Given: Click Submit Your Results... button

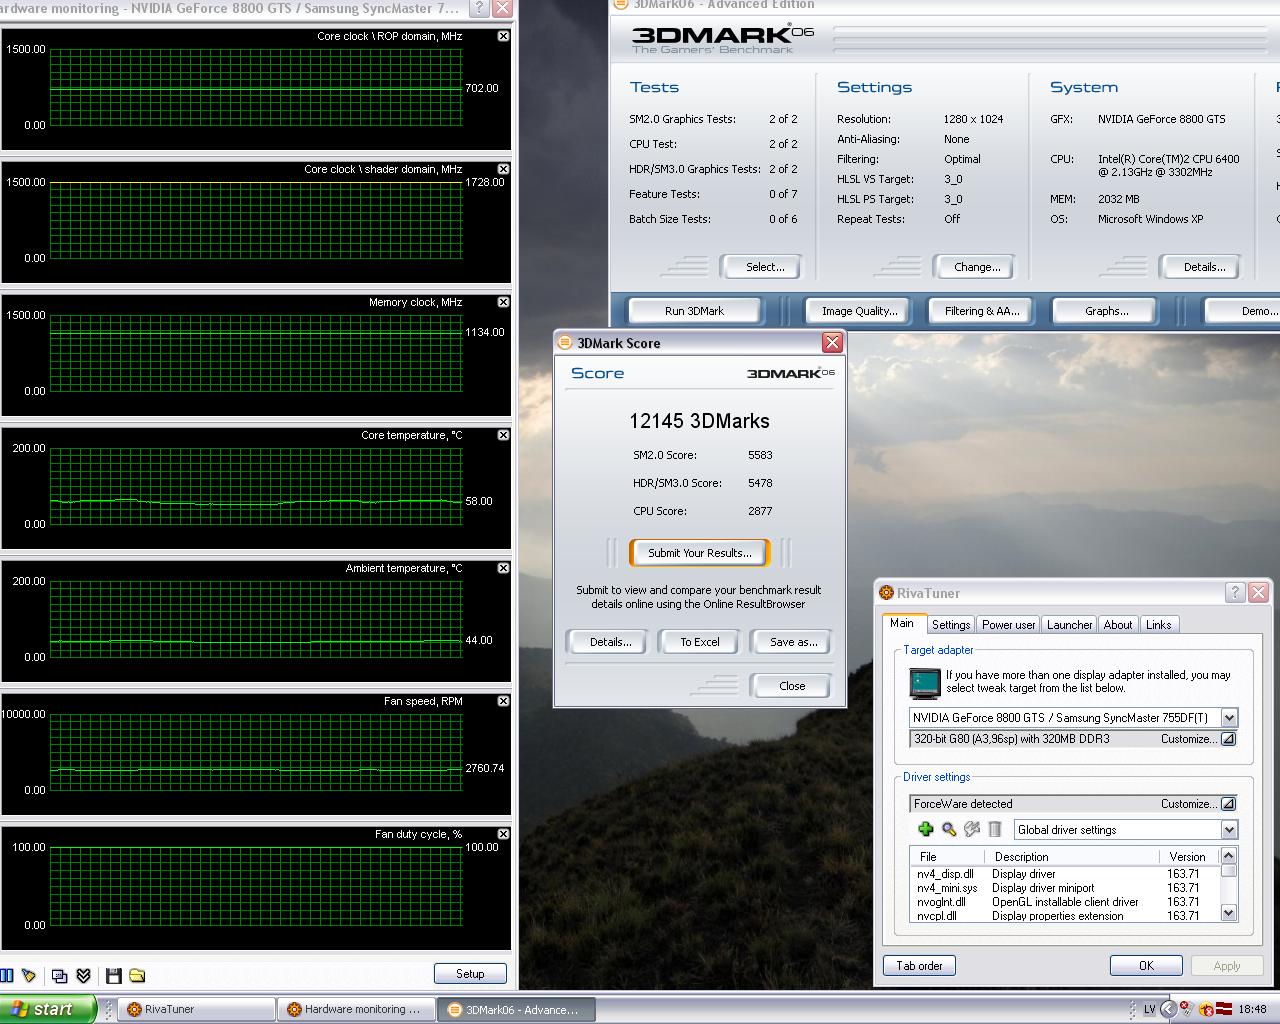Looking at the screenshot, I should pos(700,553).
